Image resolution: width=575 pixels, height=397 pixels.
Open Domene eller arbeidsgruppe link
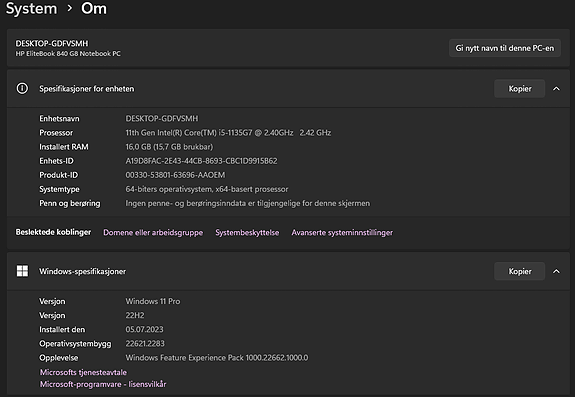[153, 232]
